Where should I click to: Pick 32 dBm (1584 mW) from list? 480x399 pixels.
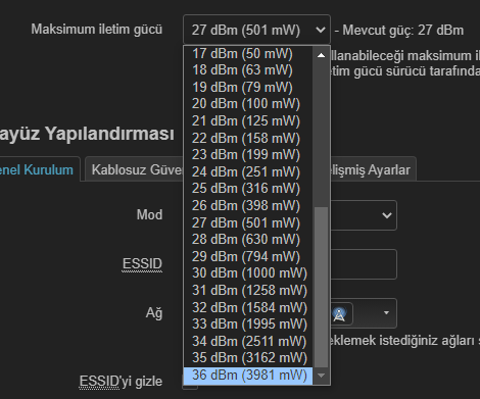[x=248, y=308]
